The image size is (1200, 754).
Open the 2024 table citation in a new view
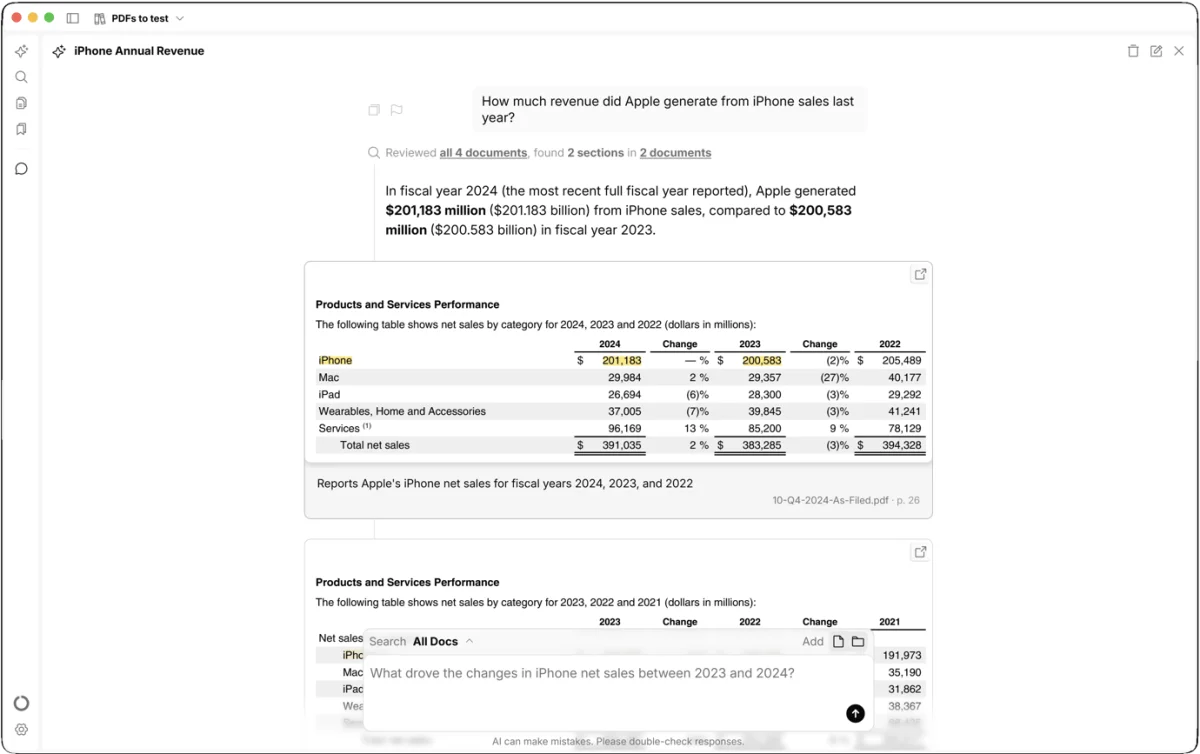(919, 275)
